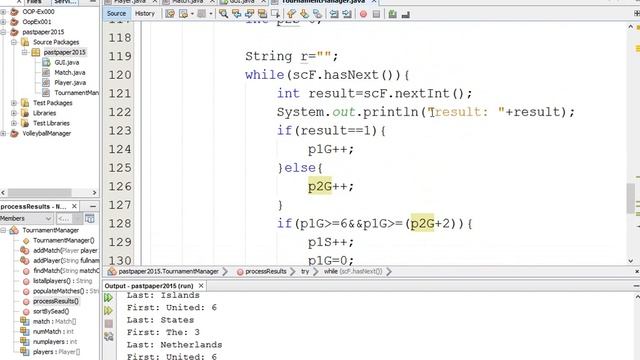Toggle bookmark on current line
This screenshot has width=640, height=360.
[x=317, y=14]
